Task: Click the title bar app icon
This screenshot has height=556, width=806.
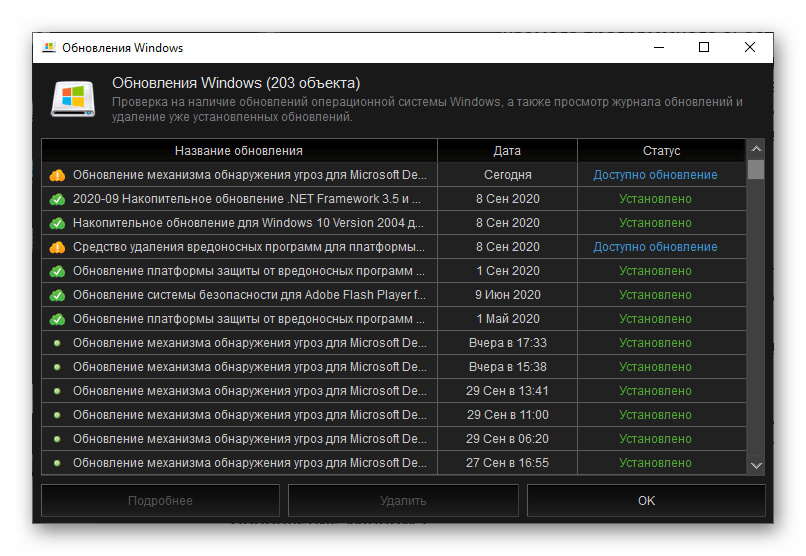Action: (x=49, y=48)
